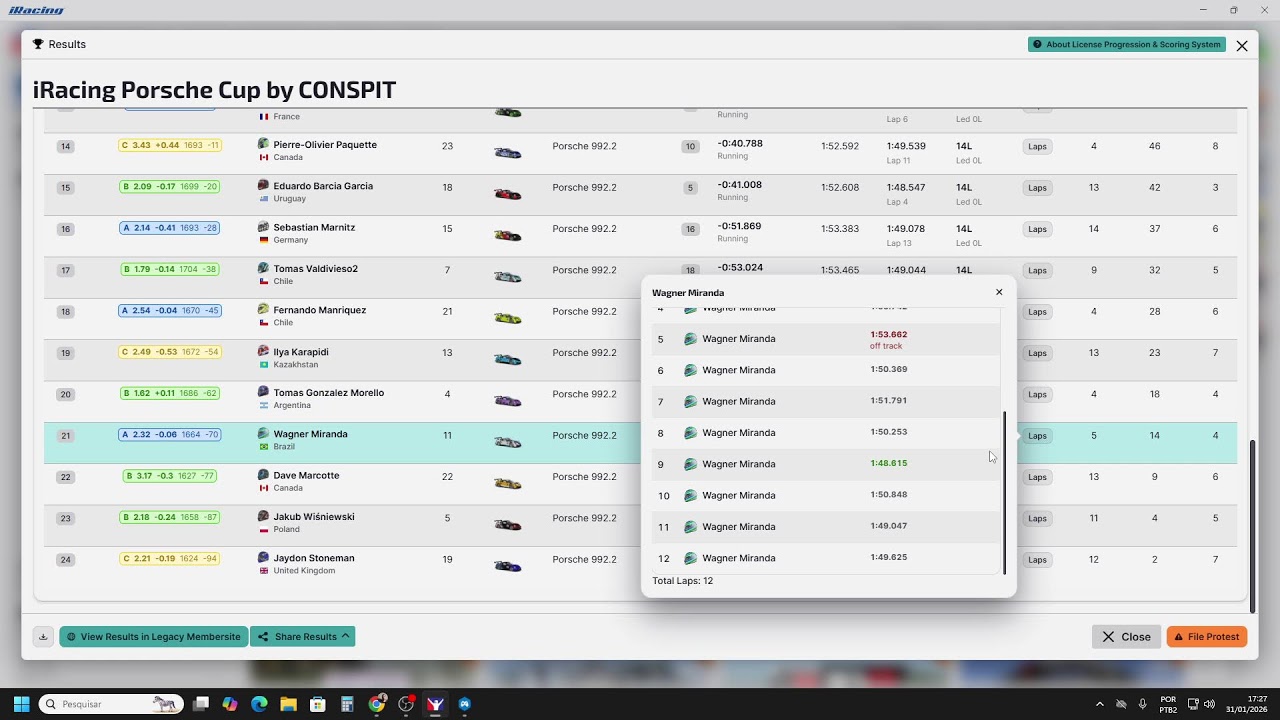Click Jakub Wiśniewski's helmet icon
Viewport: 1280px width, 720px height.
coord(264,516)
